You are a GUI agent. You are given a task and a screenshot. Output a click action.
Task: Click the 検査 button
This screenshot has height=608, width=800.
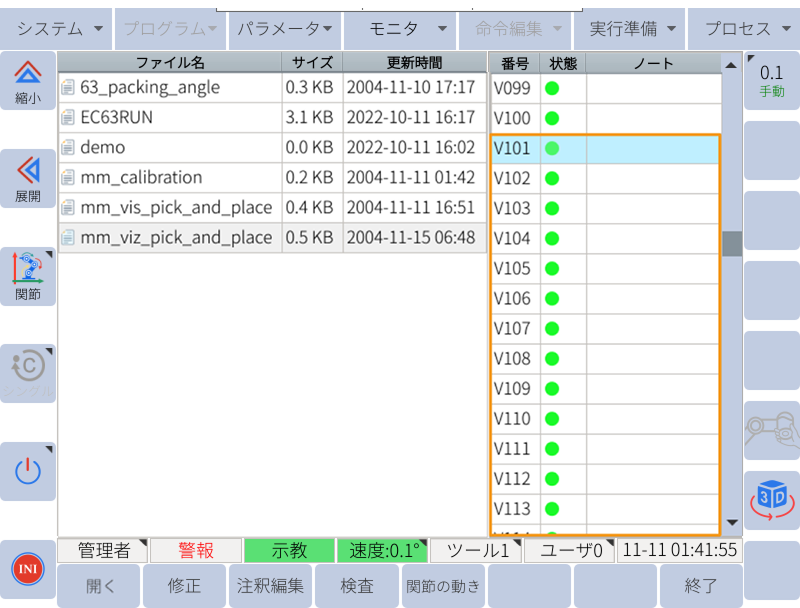(357, 586)
